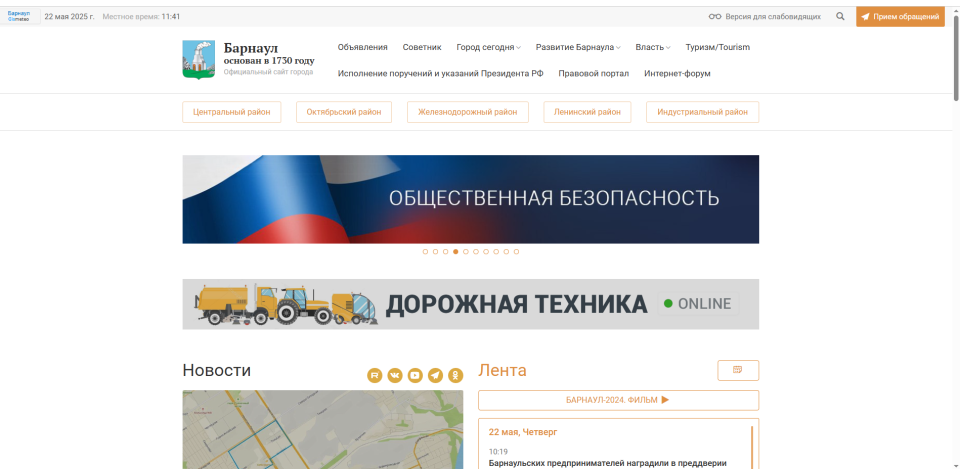Click the Barnaul coat of arms logo

(x=198, y=60)
